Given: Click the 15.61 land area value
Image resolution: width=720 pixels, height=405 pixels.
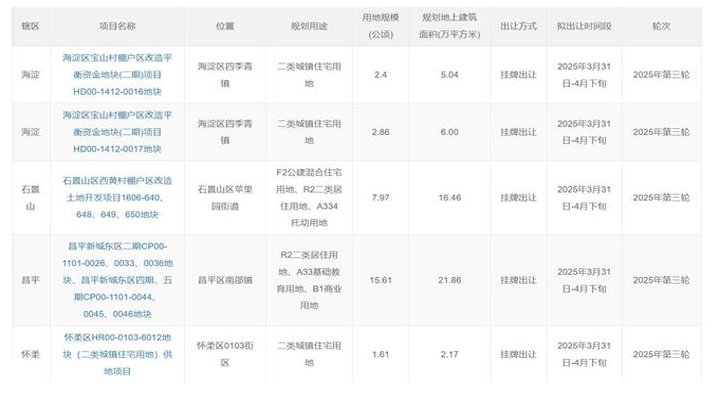Looking at the screenshot, I should (x=380, y=280).
